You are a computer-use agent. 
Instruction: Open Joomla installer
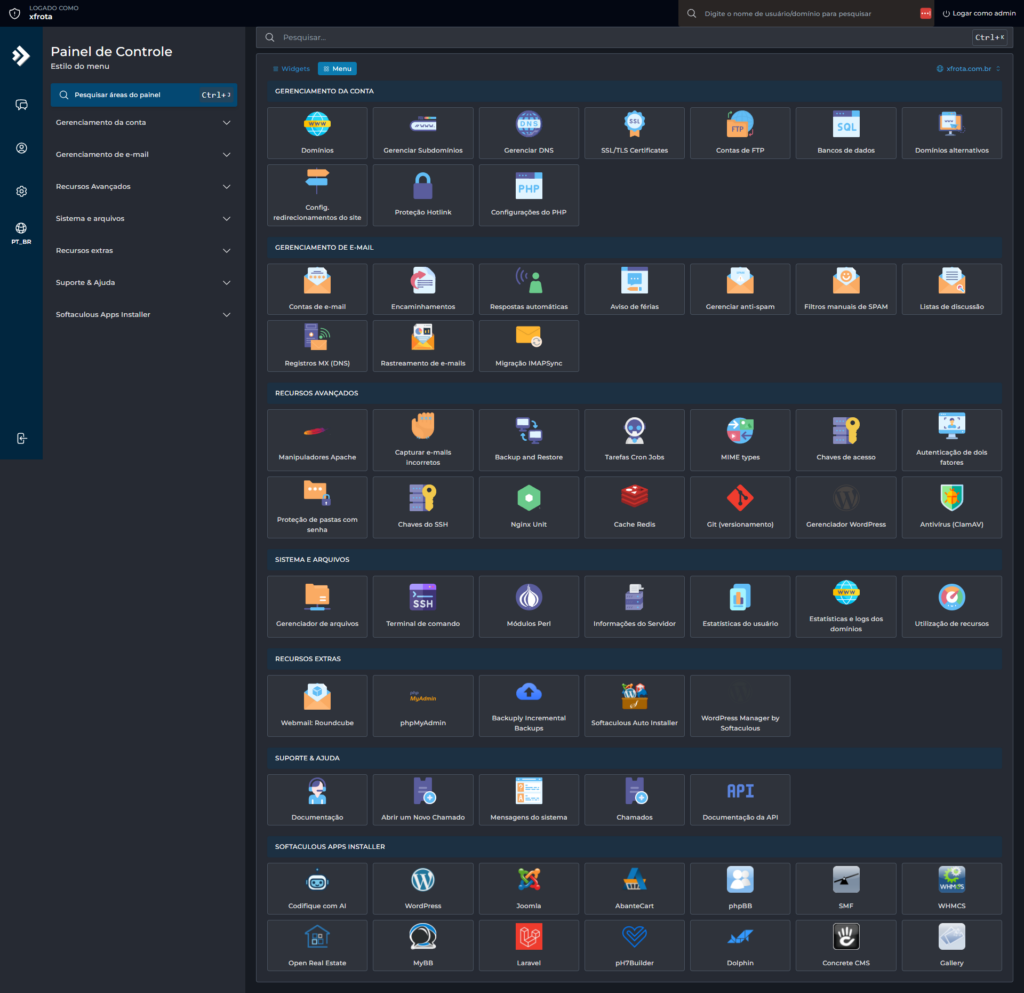[x=528, y=889]
